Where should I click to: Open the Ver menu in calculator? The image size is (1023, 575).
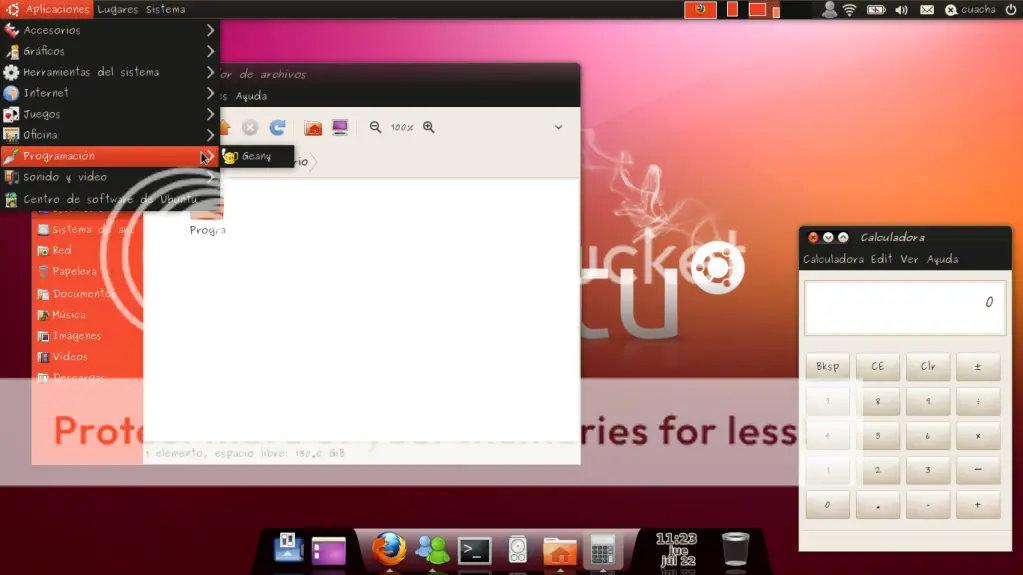point(909,259)
